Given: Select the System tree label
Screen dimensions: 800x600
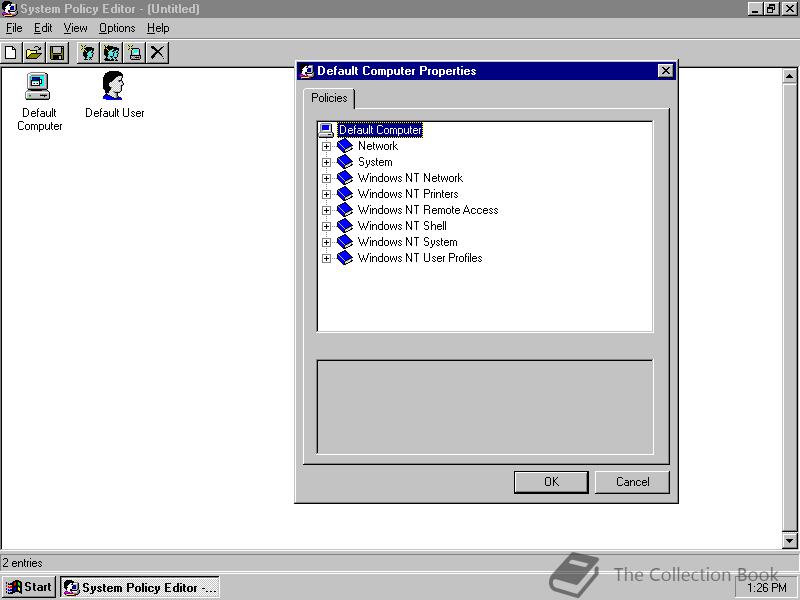Looking at the screenshot, I should [x=375, y=162].
